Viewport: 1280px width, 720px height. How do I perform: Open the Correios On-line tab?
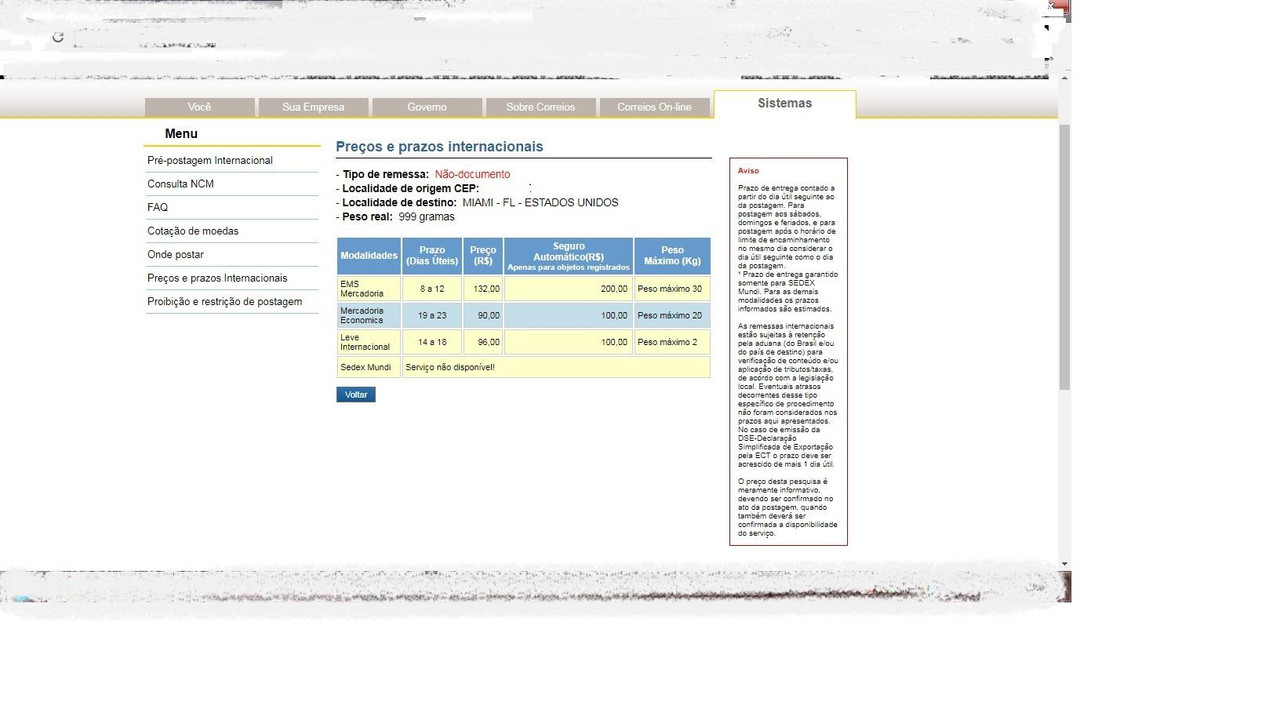654,107
